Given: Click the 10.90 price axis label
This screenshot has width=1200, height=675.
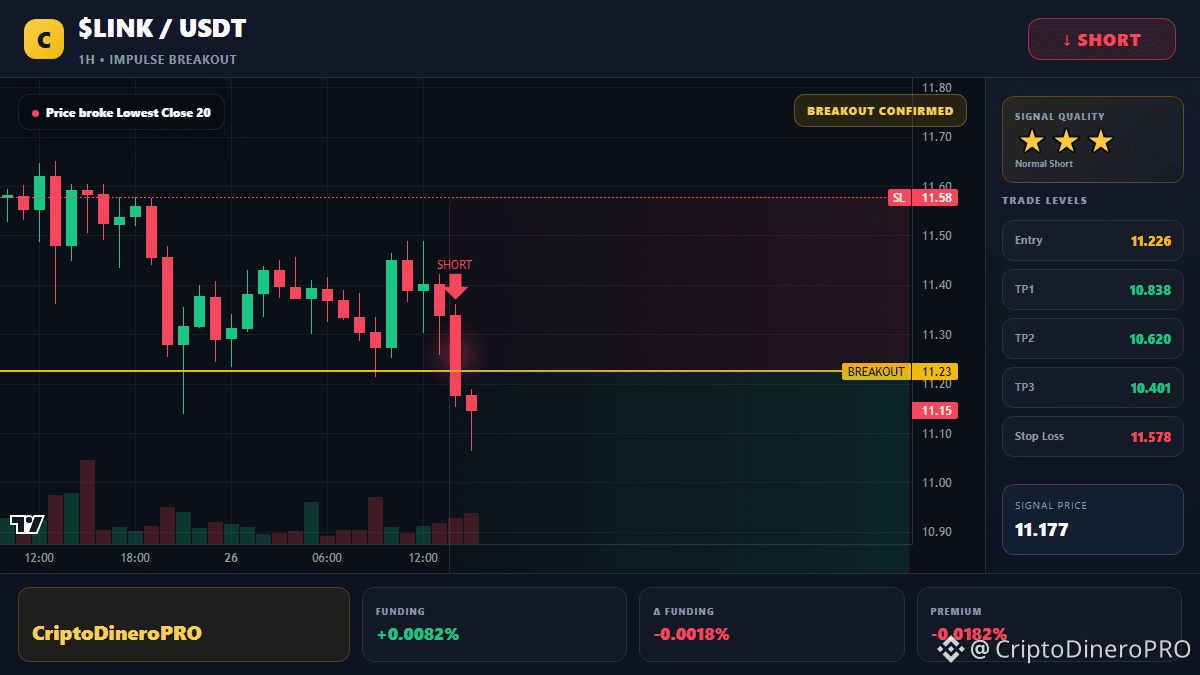Looking at the screenshot, I should pos(937,532).
